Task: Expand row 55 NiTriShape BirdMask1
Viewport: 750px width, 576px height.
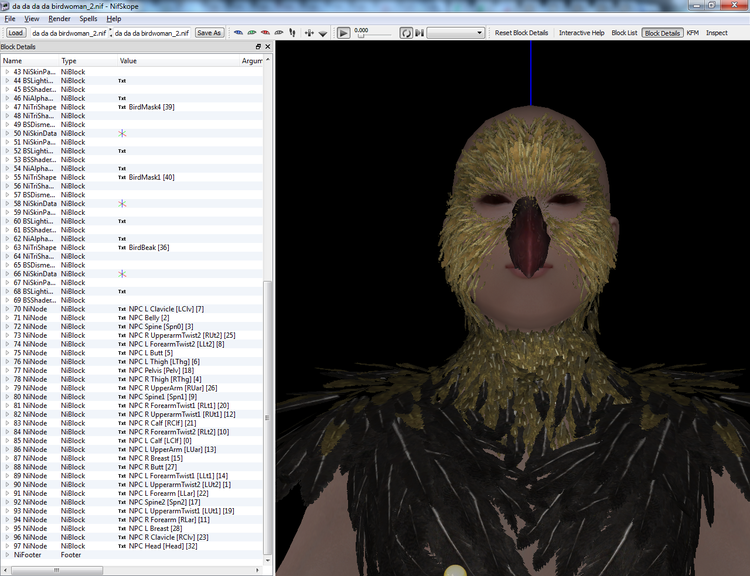Action: 7,177
